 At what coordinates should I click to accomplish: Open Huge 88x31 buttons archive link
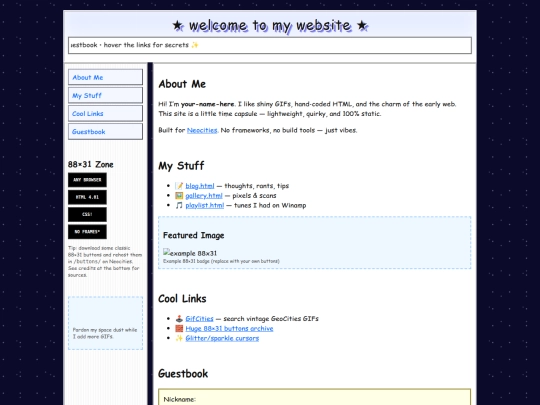pos(229,329)
